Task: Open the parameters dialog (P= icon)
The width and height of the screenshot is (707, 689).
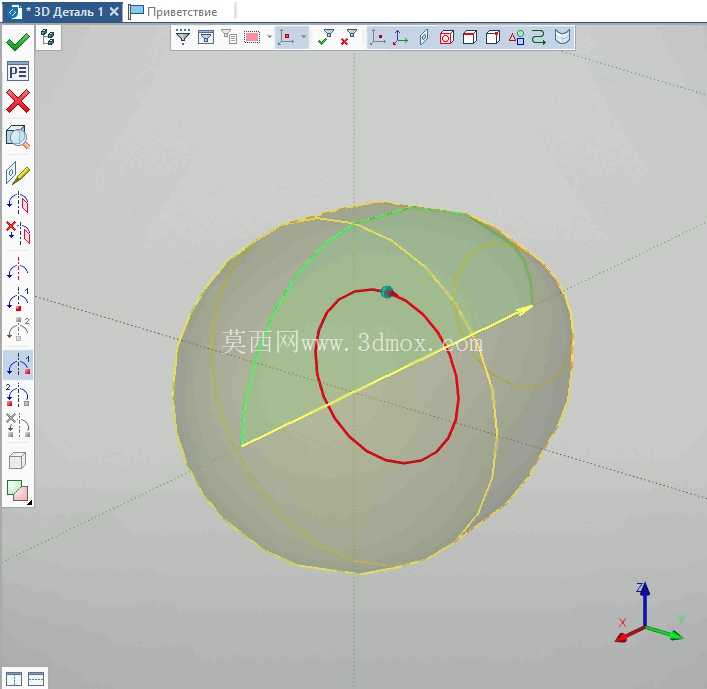Action: click(x=18, y=72)
